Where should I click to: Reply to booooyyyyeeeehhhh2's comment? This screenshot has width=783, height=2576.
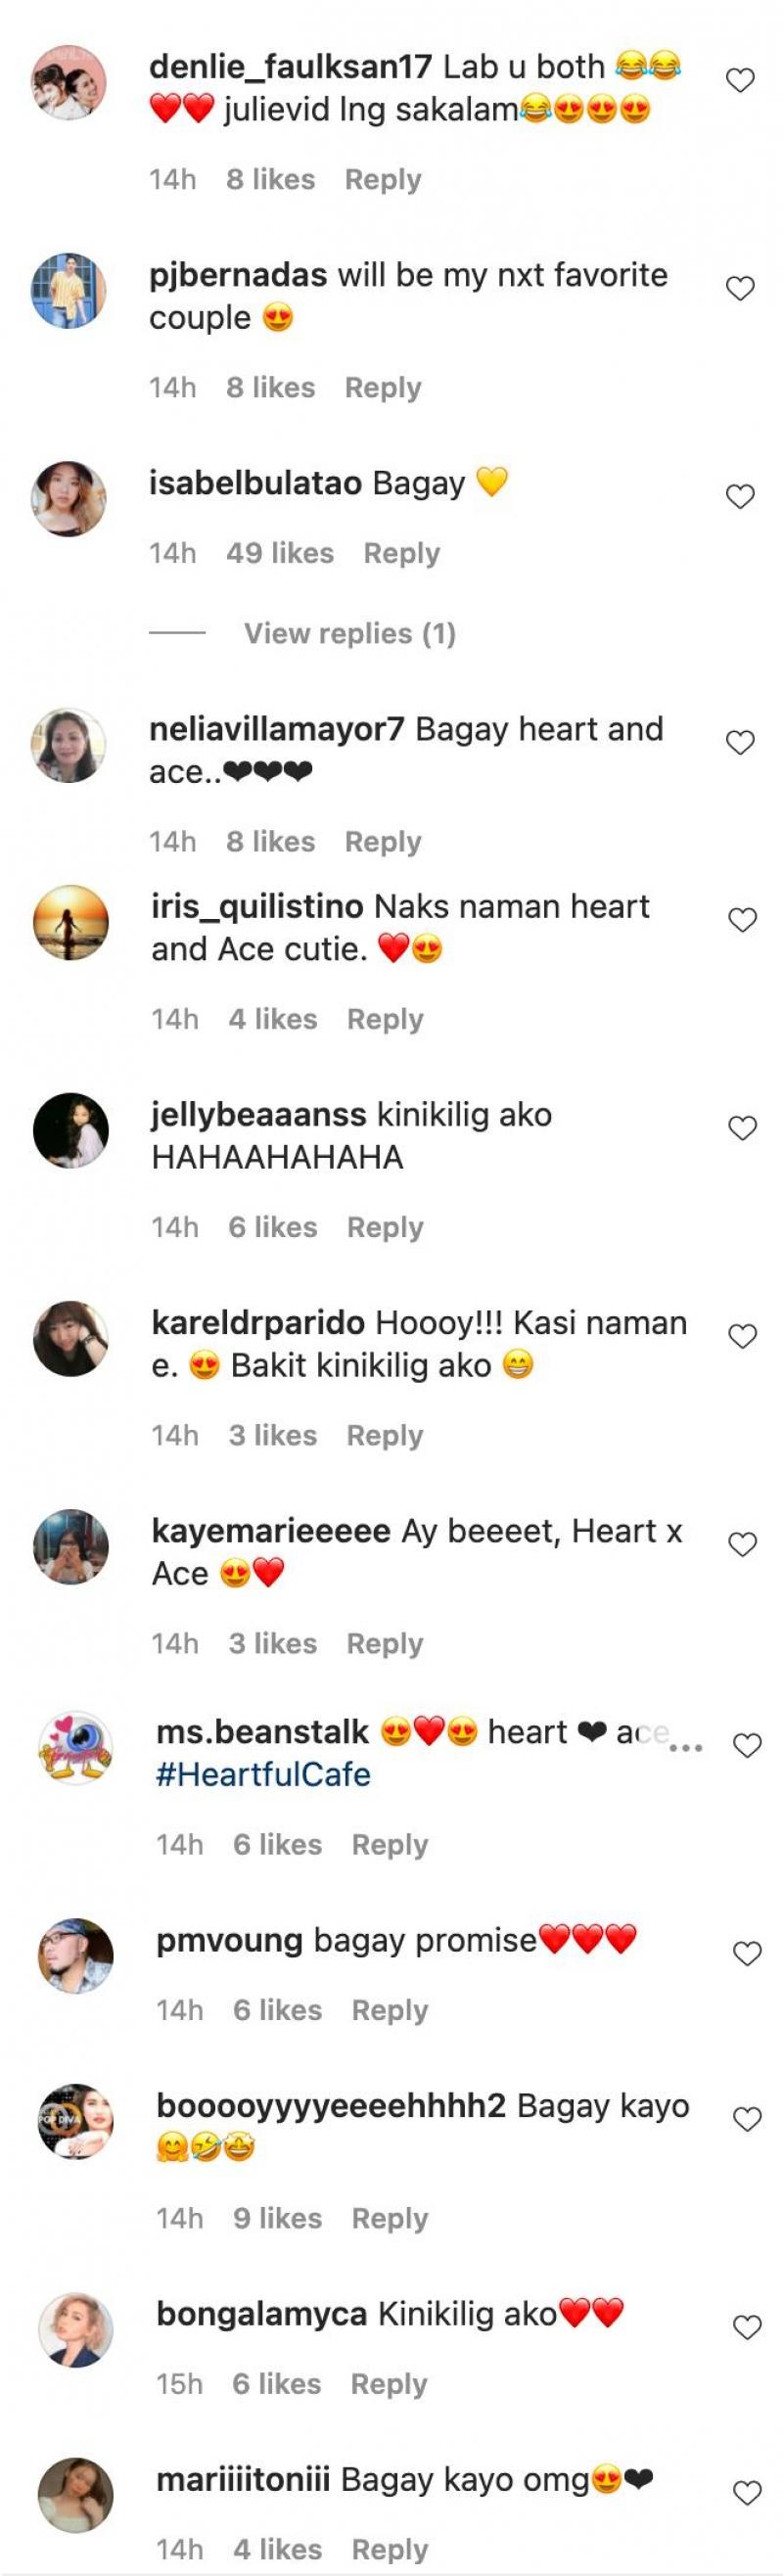(x=389, y=2218)
